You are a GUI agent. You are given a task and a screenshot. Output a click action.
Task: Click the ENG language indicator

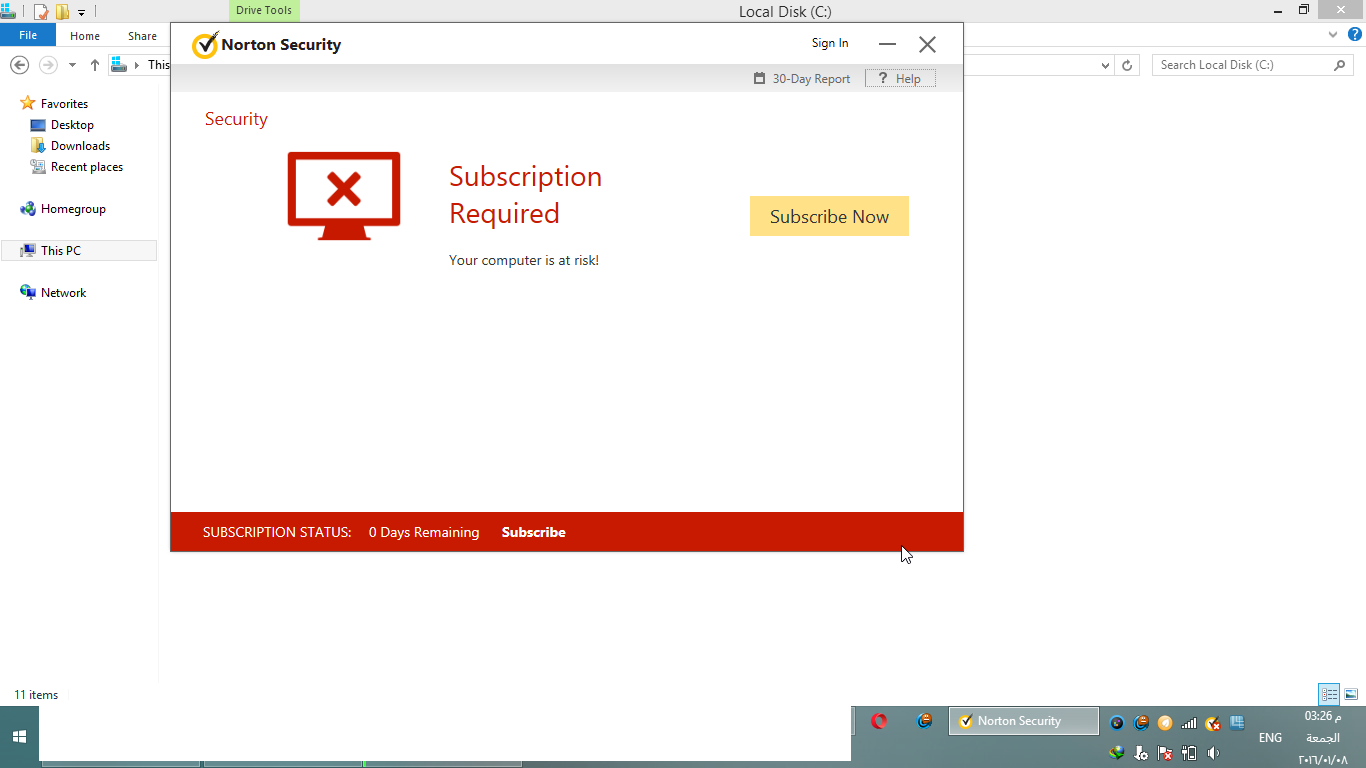tap(1270, 738)
